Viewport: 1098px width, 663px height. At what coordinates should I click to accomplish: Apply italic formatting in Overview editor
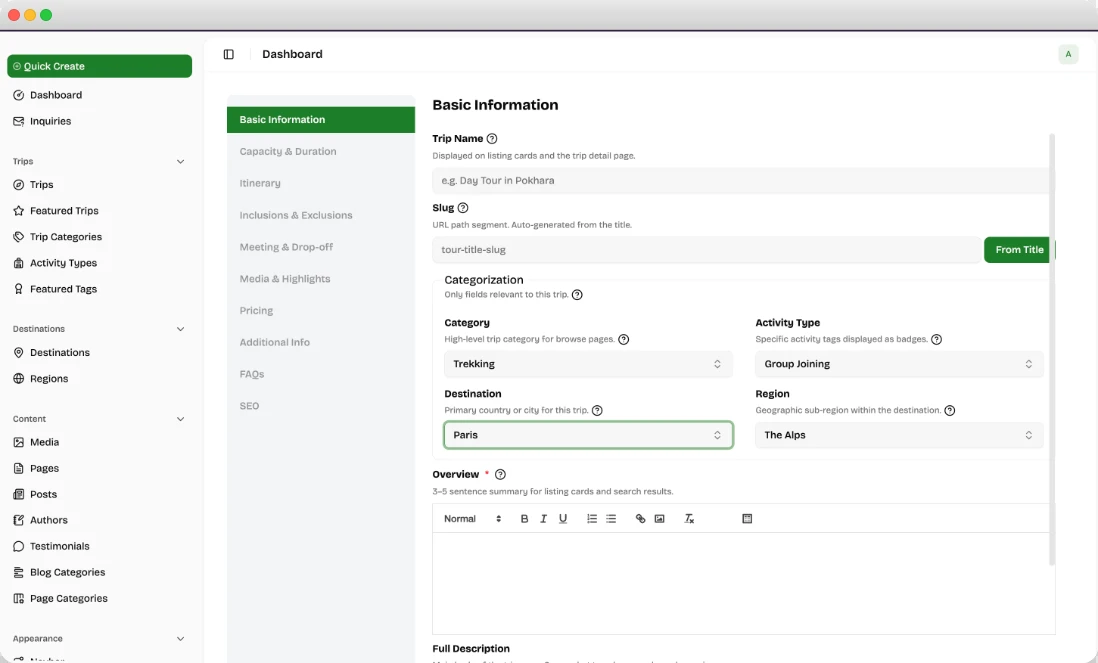(543, 519)
